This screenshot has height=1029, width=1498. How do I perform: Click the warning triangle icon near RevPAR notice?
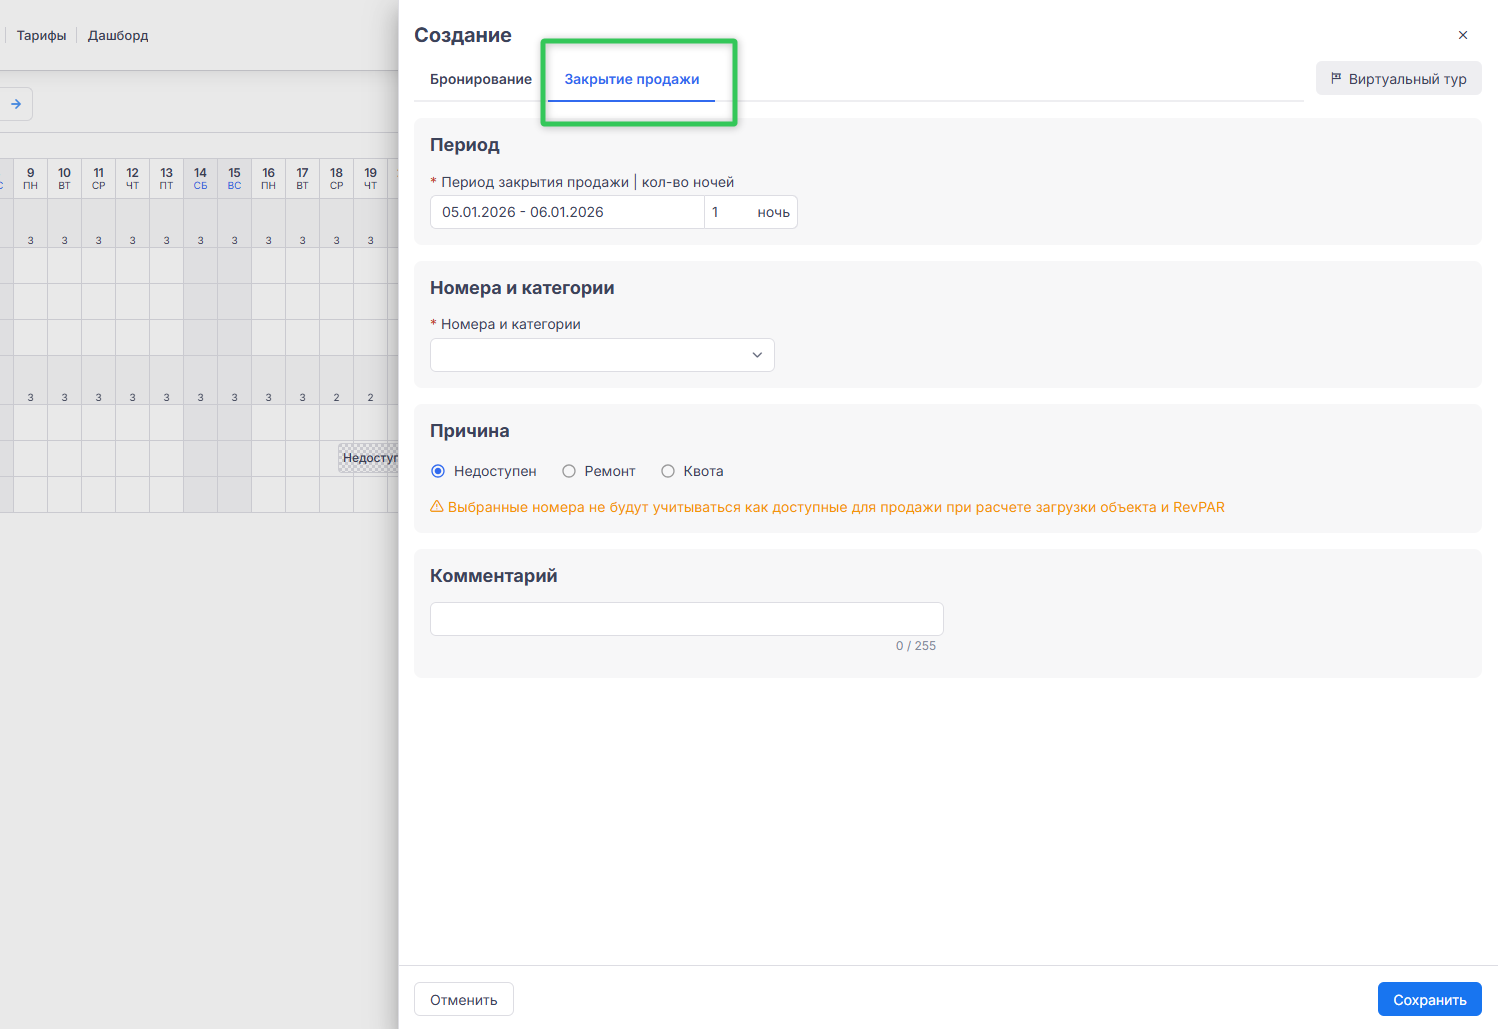(437, 507)
